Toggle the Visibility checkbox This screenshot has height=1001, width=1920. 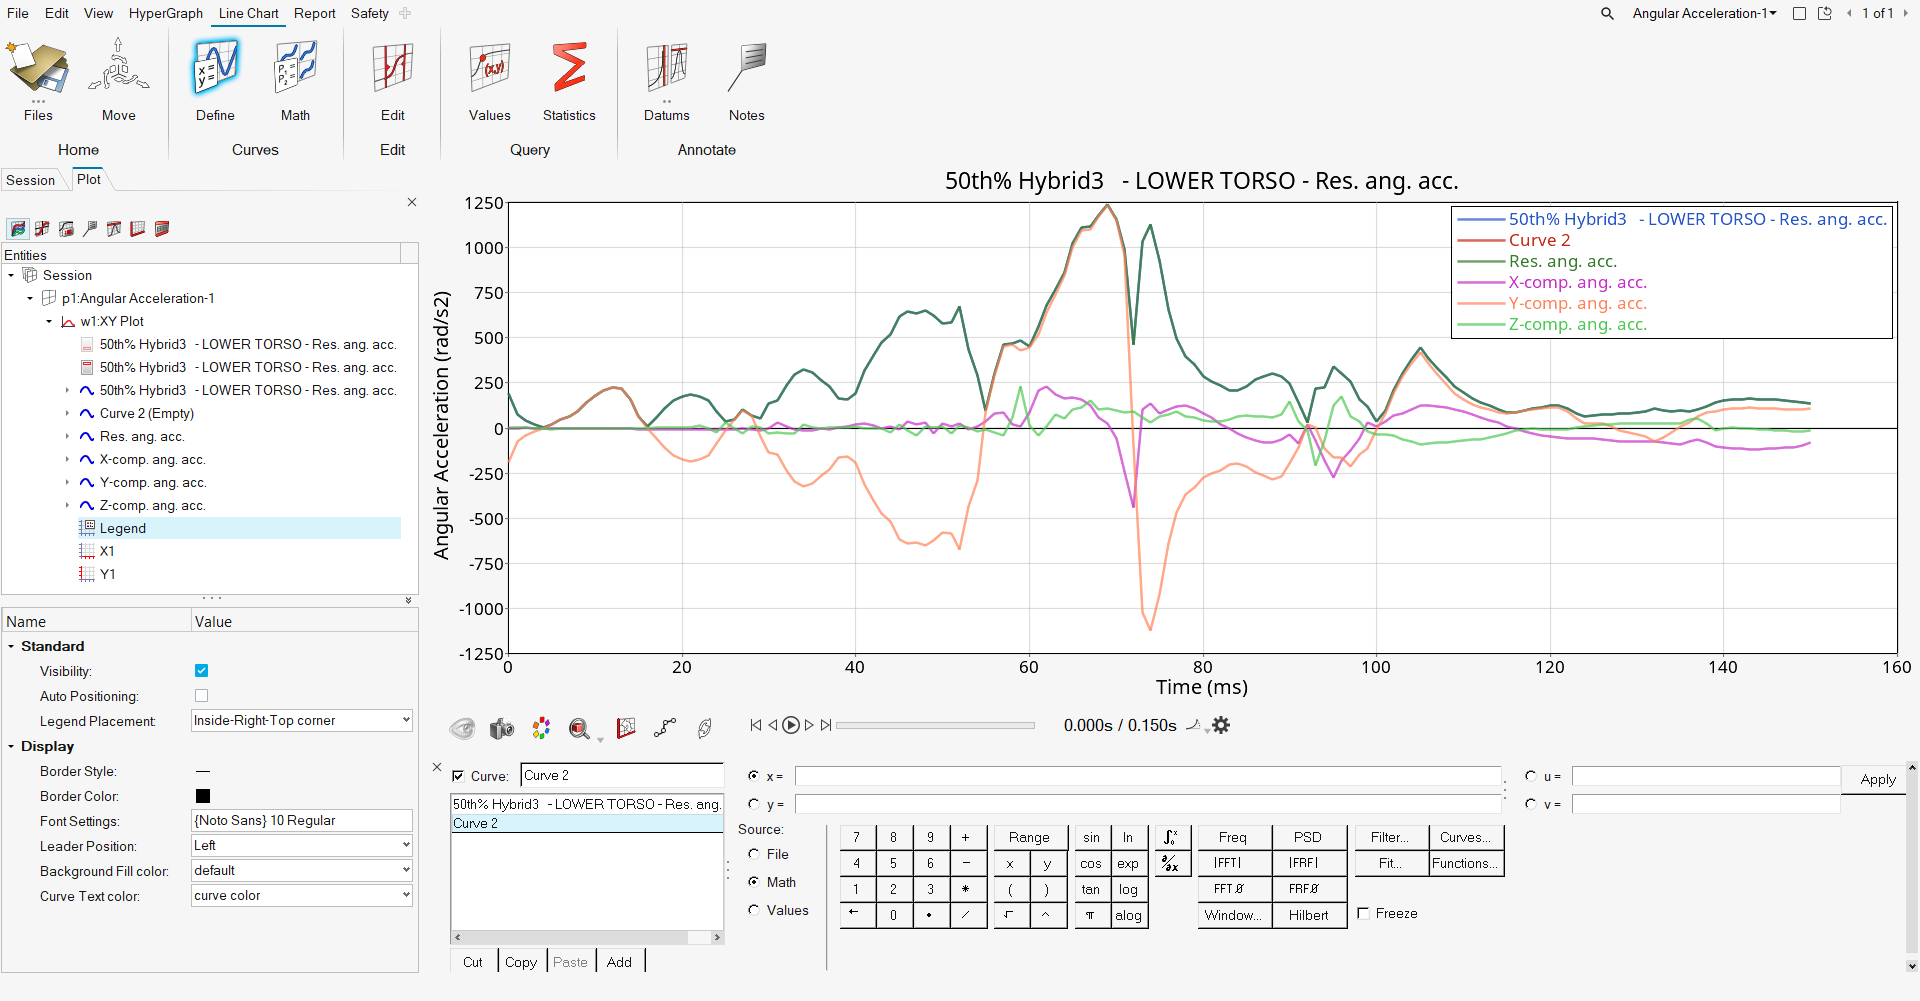[202, 671]
